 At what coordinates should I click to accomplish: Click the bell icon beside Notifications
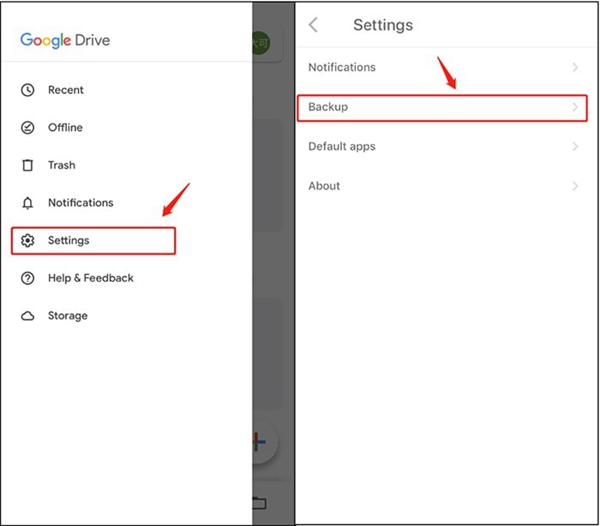(x=28, y=203)
